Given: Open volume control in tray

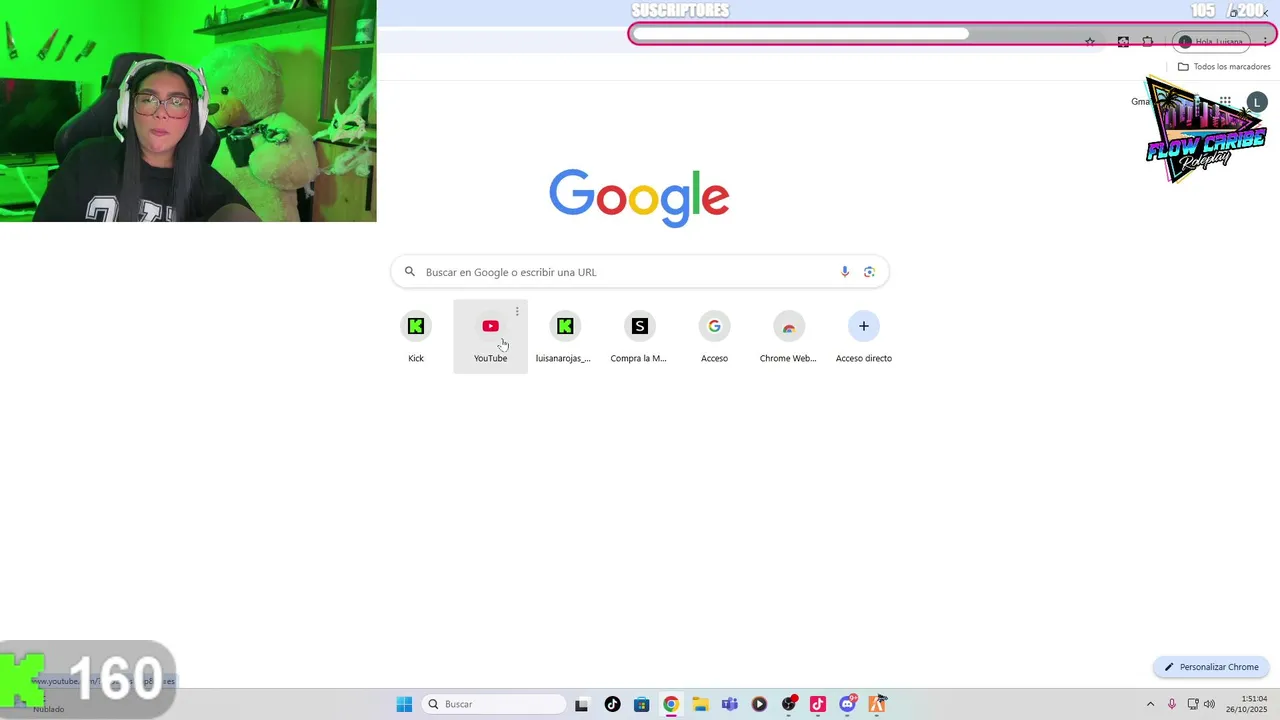Looking at the screenshot, I should click(x=1209, y=704).
